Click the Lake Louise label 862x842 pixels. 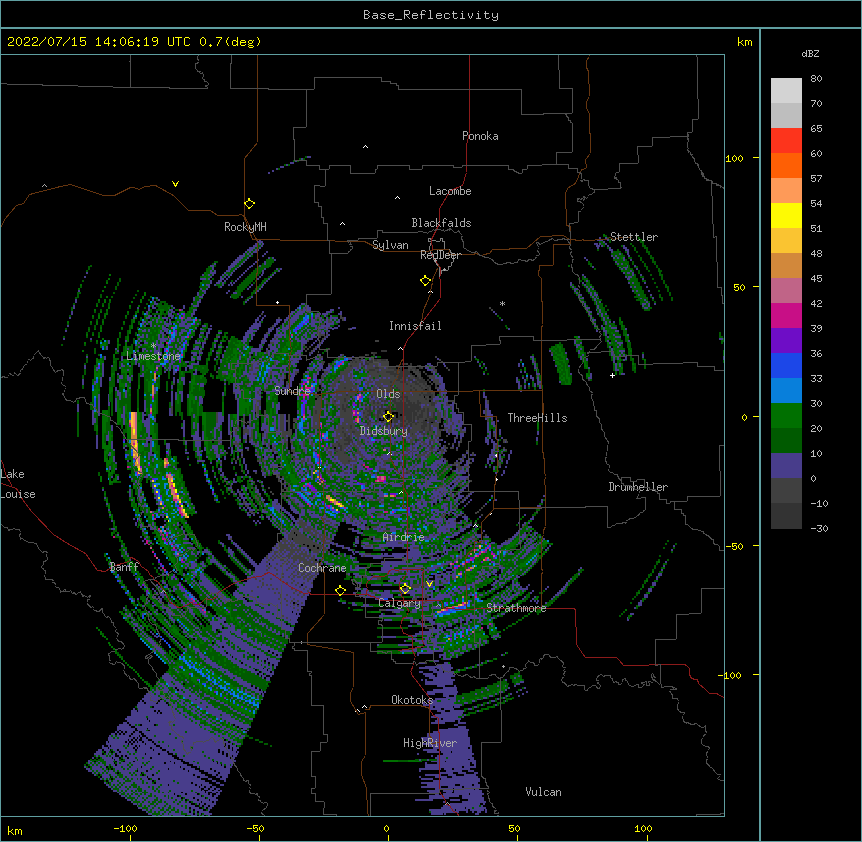18,484
